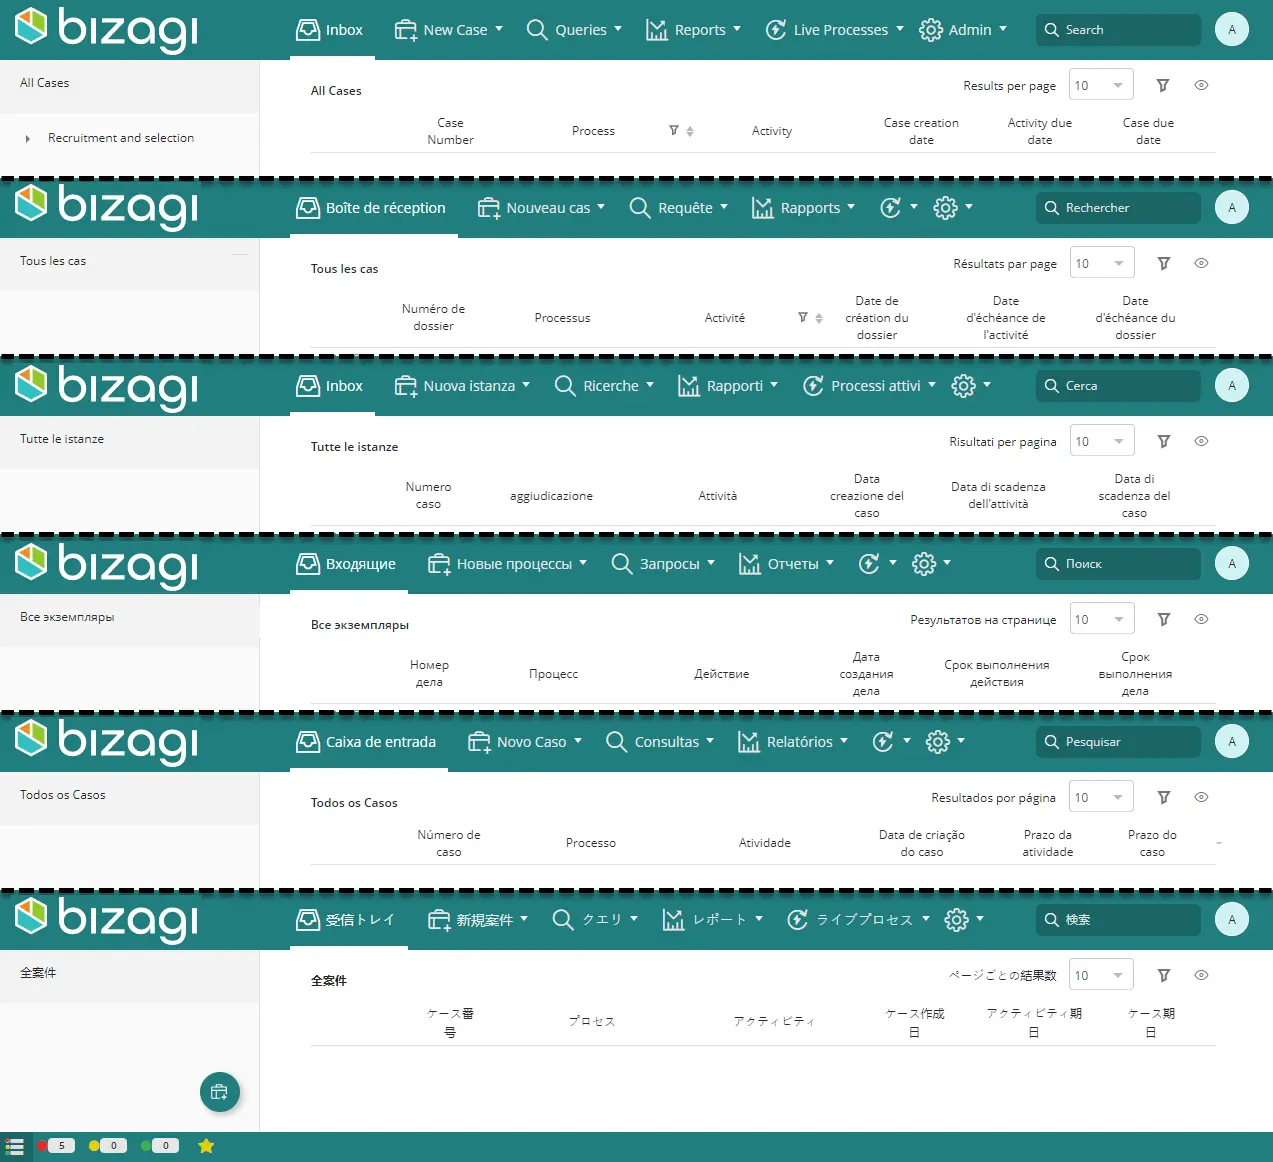The image size is (1273, 1162).
Task: Click the green indicator in the bottom bar
Action: coord(160,1146)
